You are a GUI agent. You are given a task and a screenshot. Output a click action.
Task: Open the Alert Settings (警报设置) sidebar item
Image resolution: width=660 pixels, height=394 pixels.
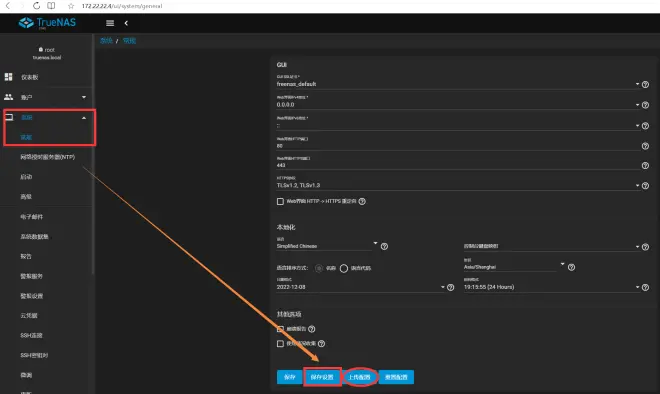[32, 296]
